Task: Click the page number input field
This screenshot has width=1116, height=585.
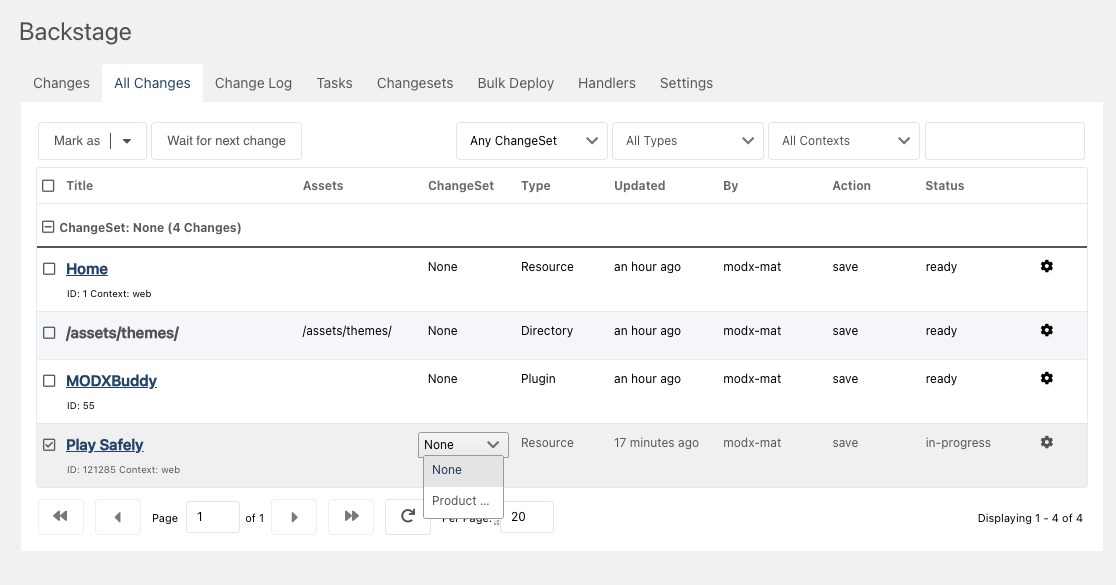Action: click(x=213, y=517)
